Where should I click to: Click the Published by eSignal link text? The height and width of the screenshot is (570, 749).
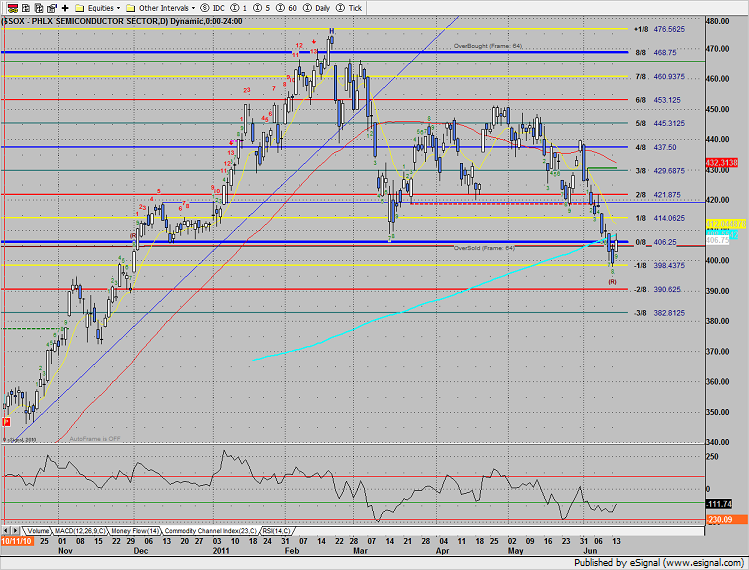(659, 563)
